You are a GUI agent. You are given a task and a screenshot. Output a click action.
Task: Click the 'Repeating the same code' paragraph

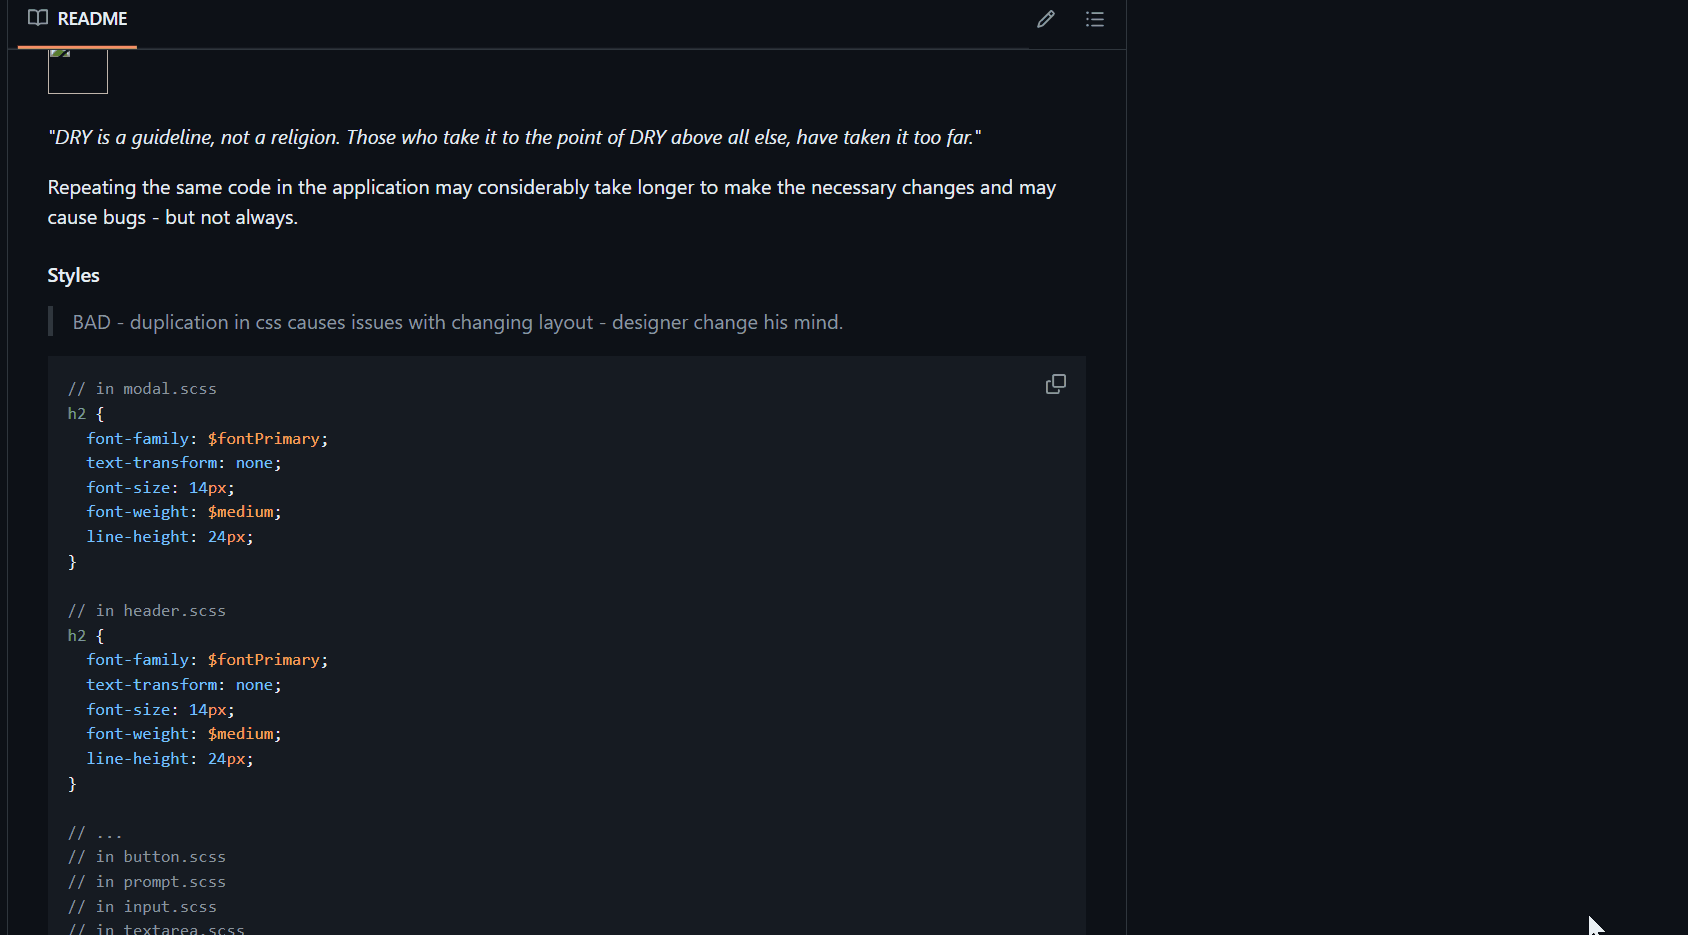point(552,202)
